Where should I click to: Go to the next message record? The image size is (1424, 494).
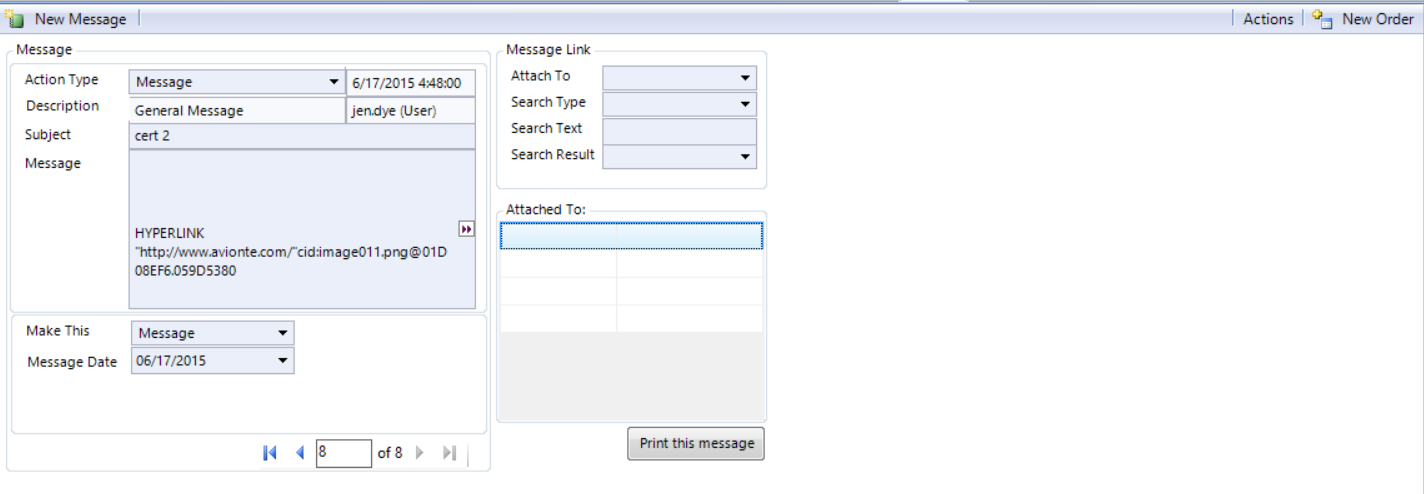(420, 453)
